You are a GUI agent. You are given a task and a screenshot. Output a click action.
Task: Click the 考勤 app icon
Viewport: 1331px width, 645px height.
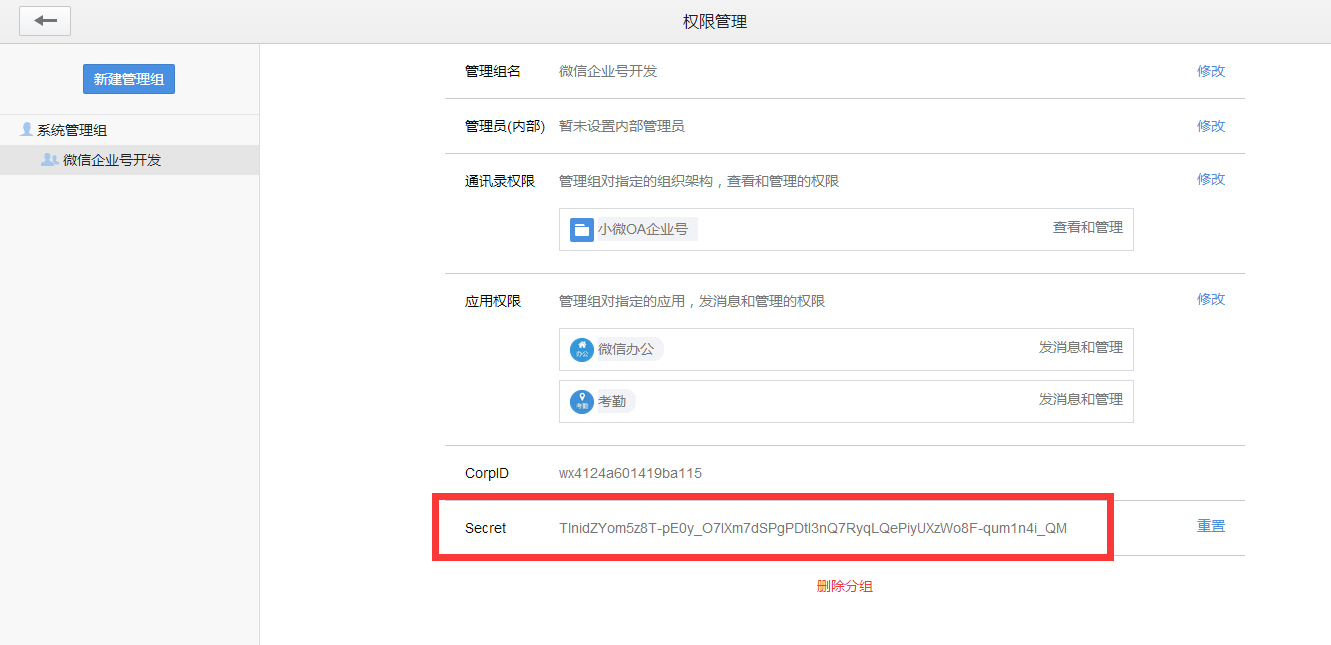point(581,401)
